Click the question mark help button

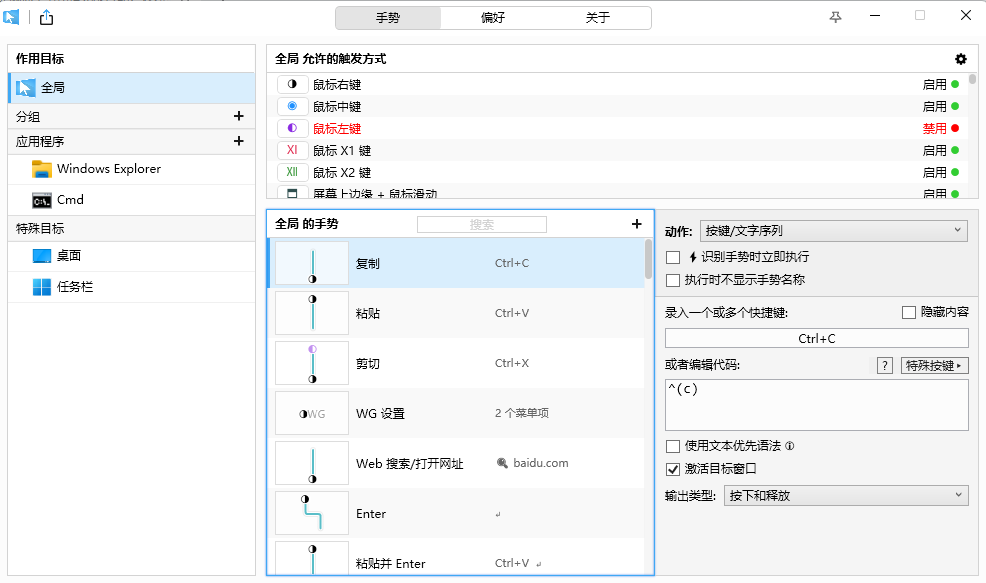click(884, 365)
